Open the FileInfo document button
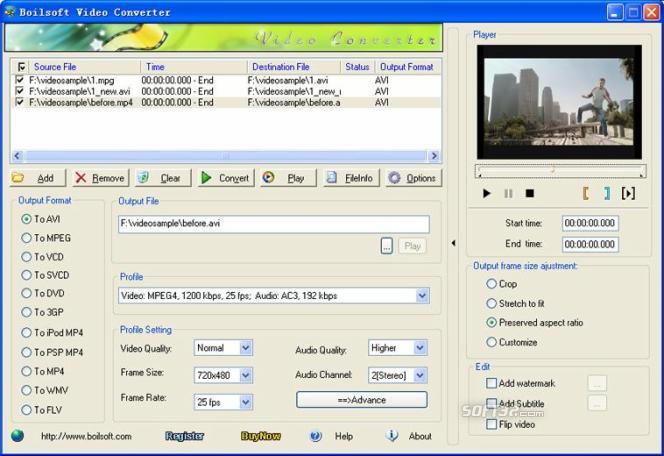 351,178
